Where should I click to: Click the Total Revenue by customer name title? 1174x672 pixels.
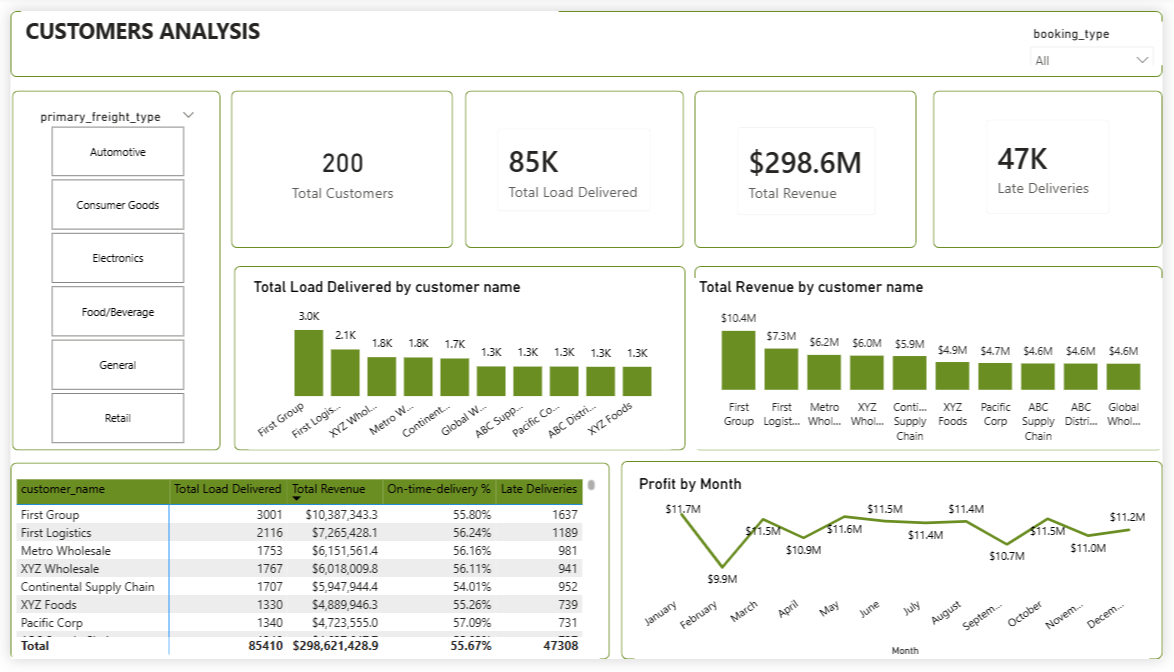[x=811, y=287]
